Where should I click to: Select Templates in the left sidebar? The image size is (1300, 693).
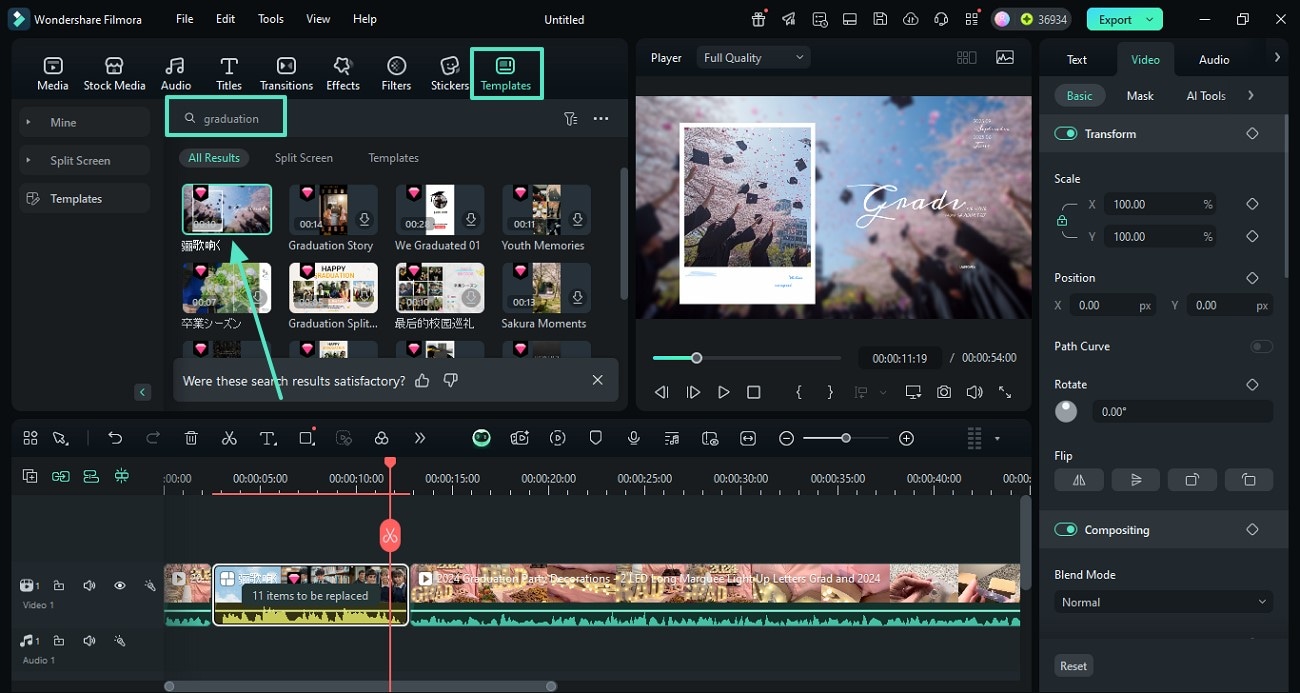point(84,198)
